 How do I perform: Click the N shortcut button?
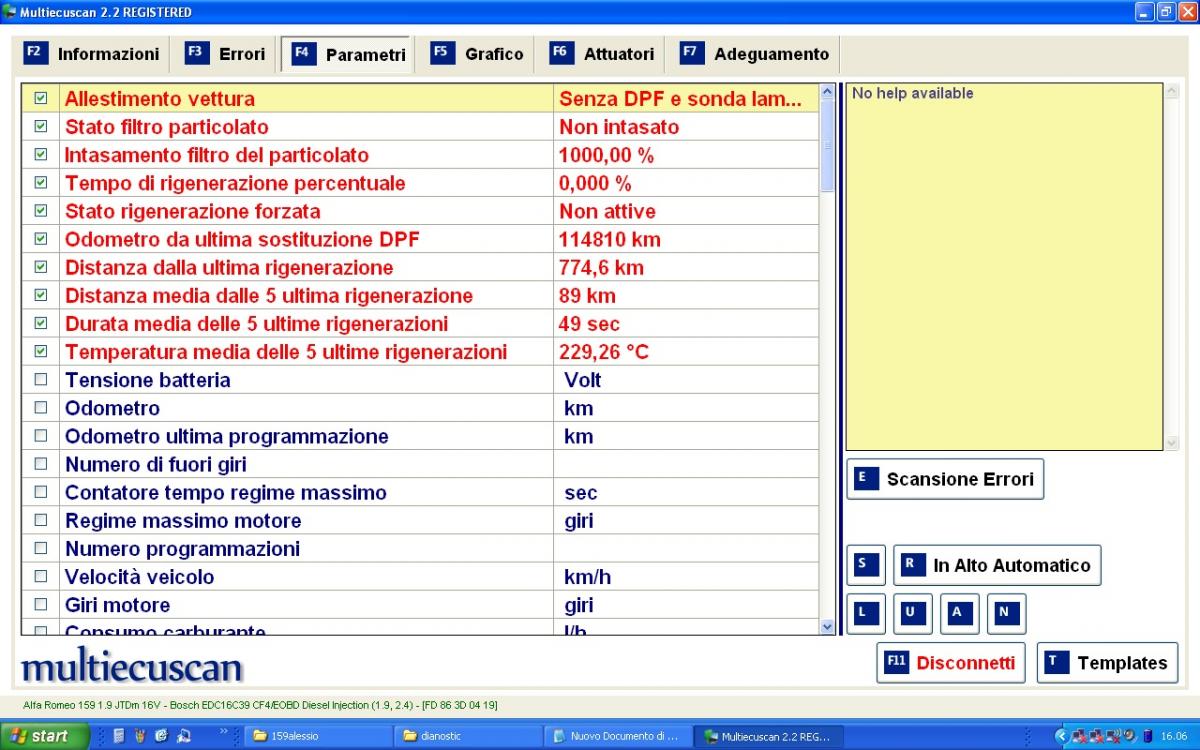coord(1006,614)
